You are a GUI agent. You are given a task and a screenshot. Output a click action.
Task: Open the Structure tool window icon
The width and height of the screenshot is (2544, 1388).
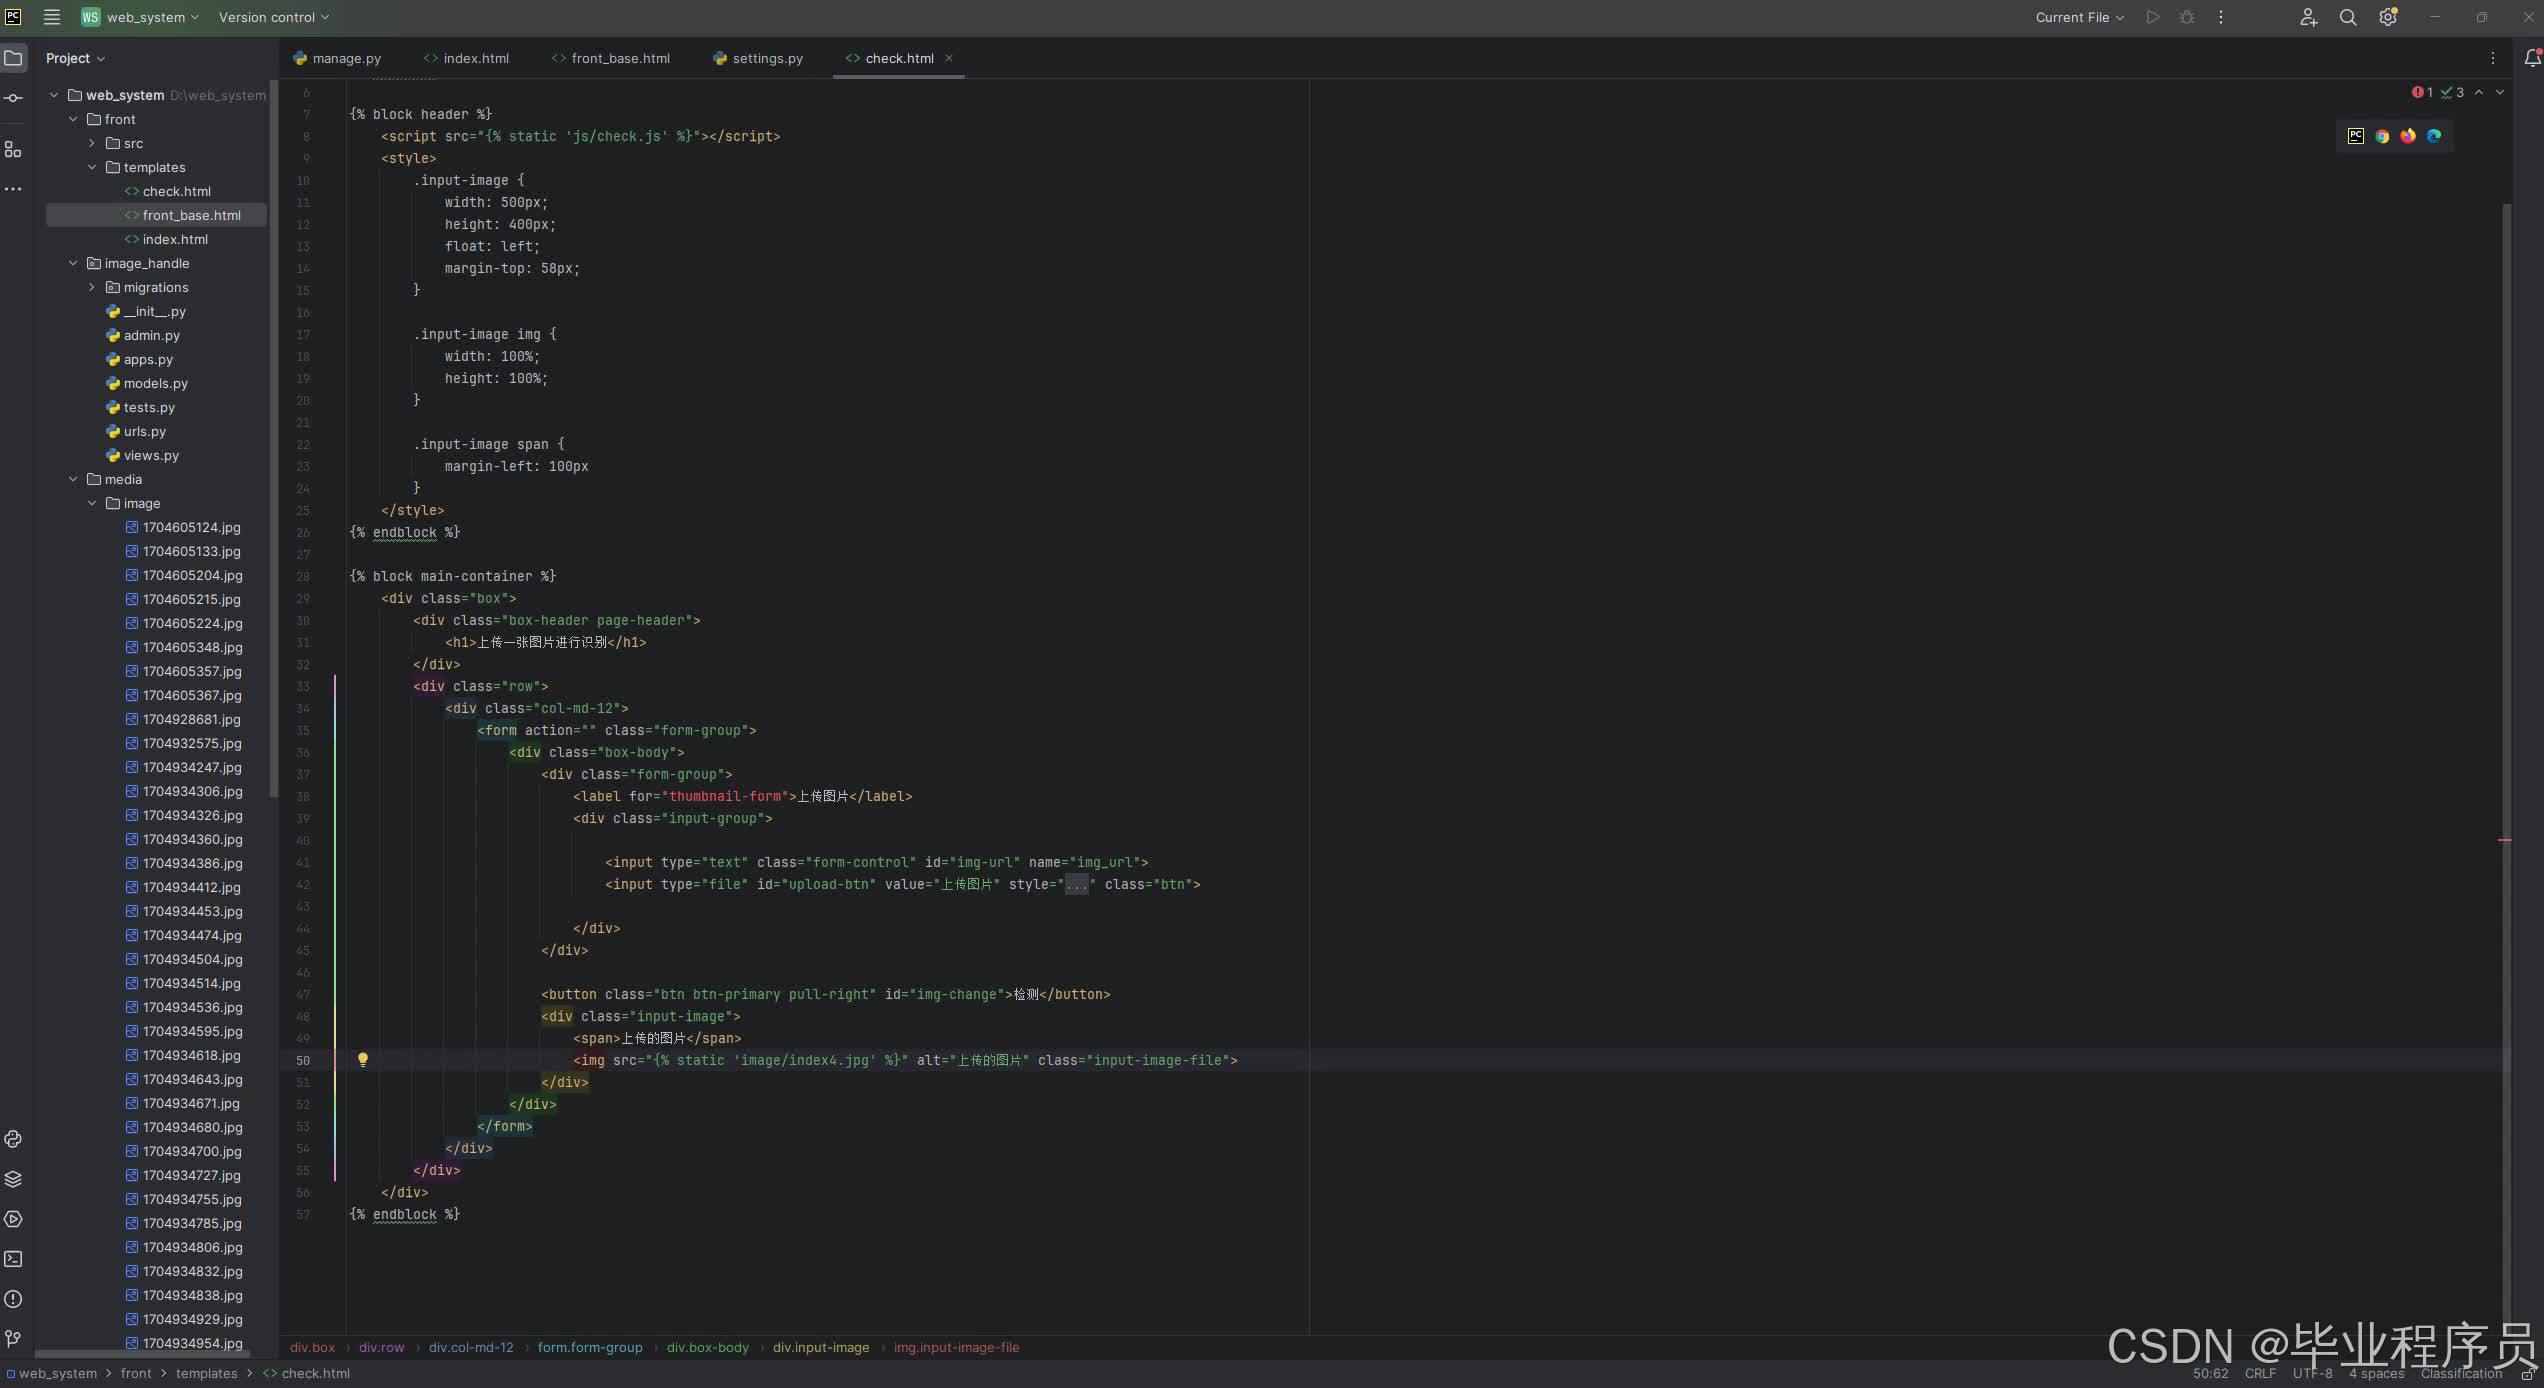click(13, 150)
